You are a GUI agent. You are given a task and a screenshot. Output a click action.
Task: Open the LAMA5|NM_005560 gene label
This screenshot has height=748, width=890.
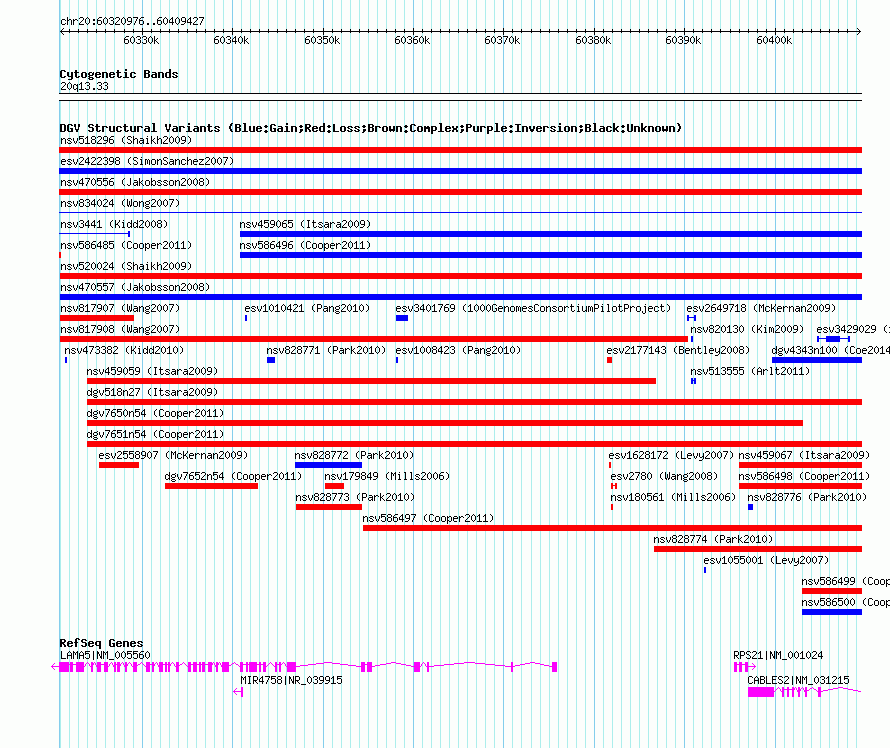pos(105,655)
